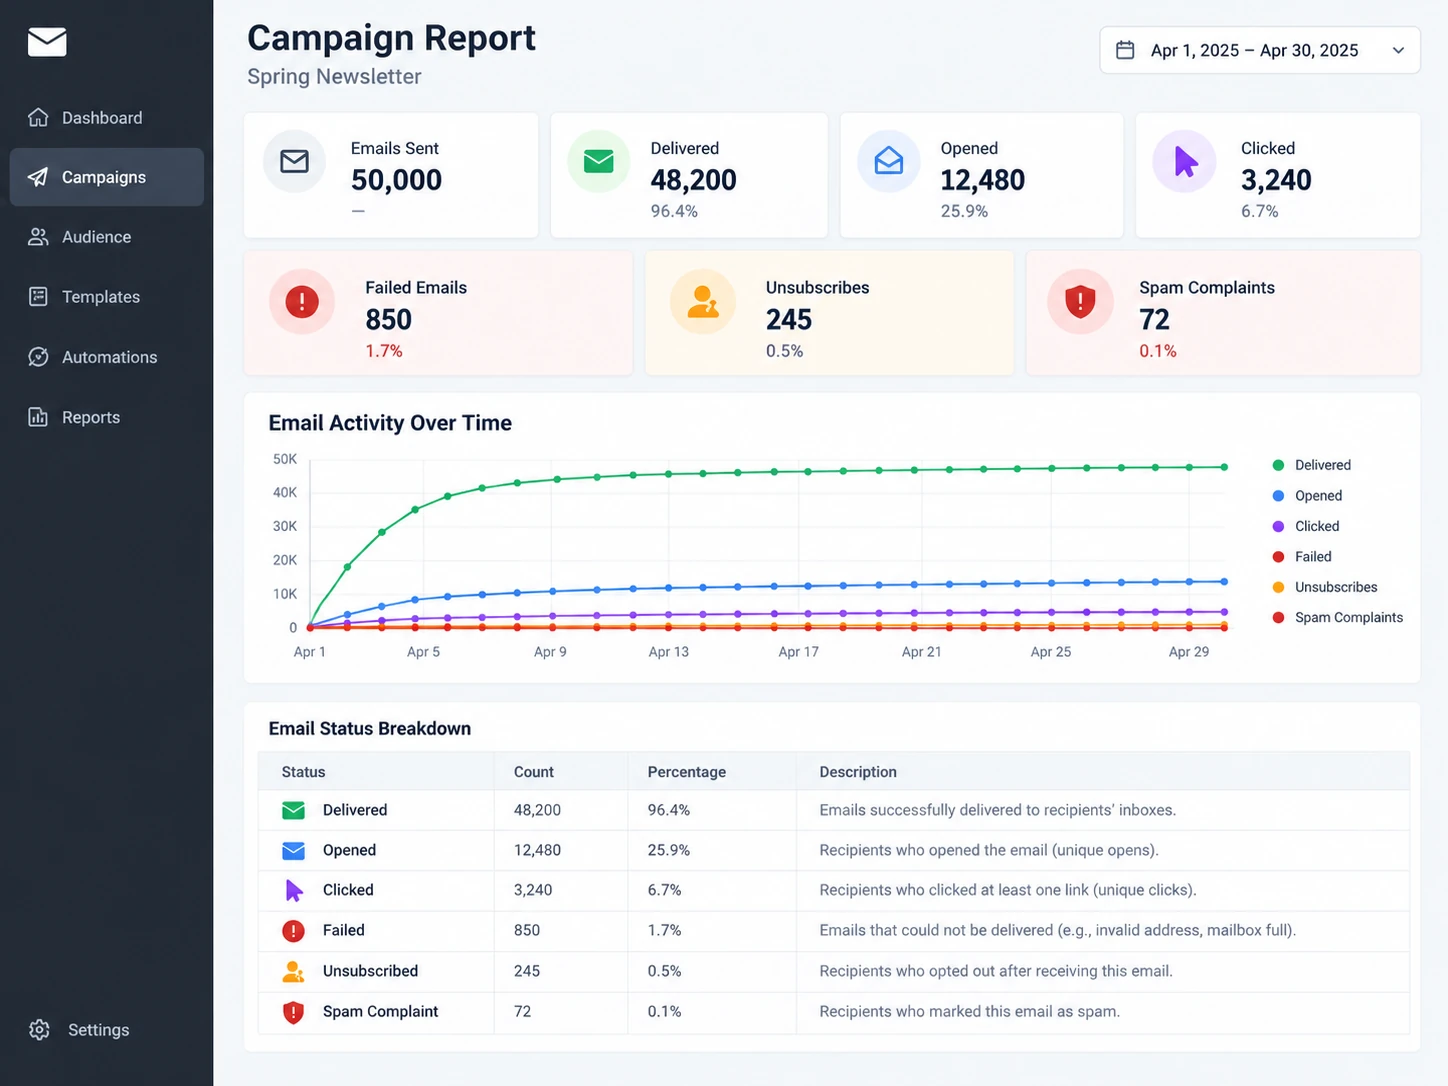1448x1086 pixels.
Task: Click the Failed row red alert icon
Action: (x=293, y=931)
